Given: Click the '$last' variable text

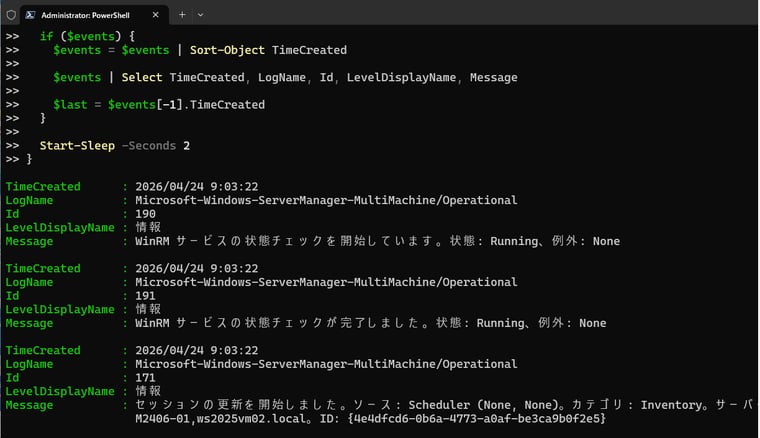Looking at the screenshot, I should (70, 105).
